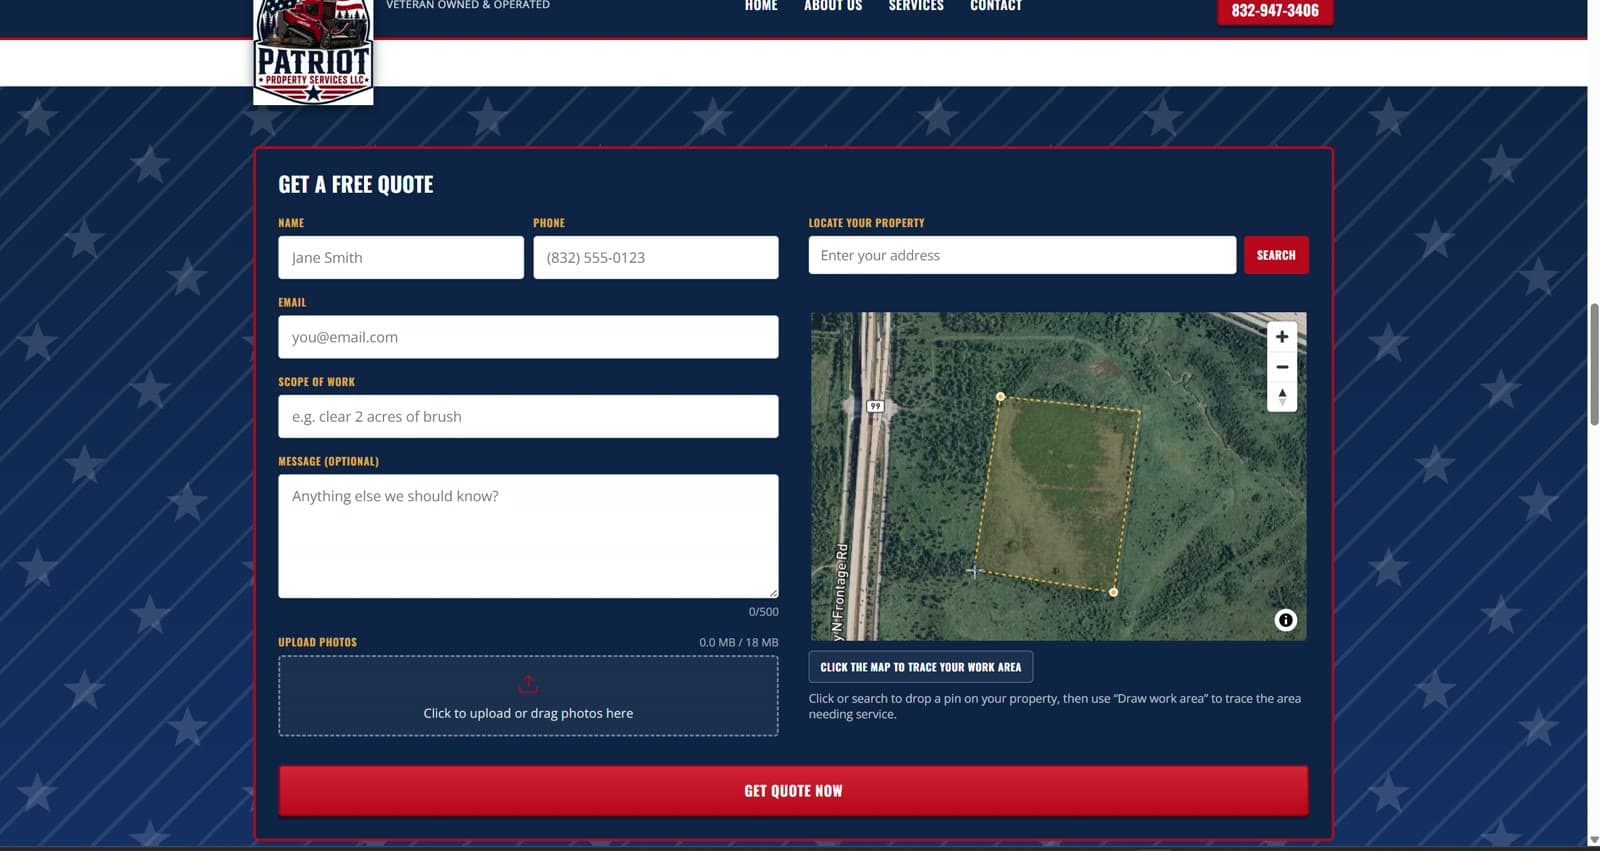Image resolution: width=1600 pixels, height=851 pixels.
Task: Focus the Email input field
Action: [528, 337]
